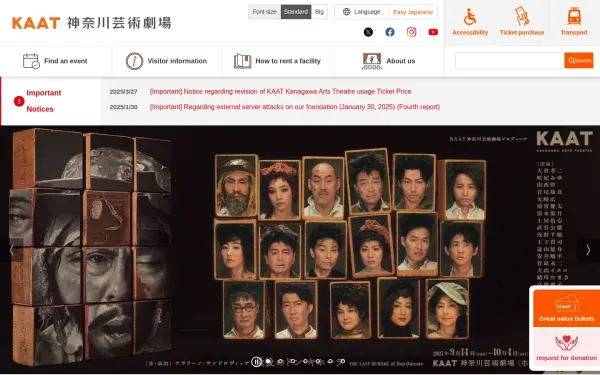
Task: Show next slide with right chevron
Action: (x=588, y=250)
